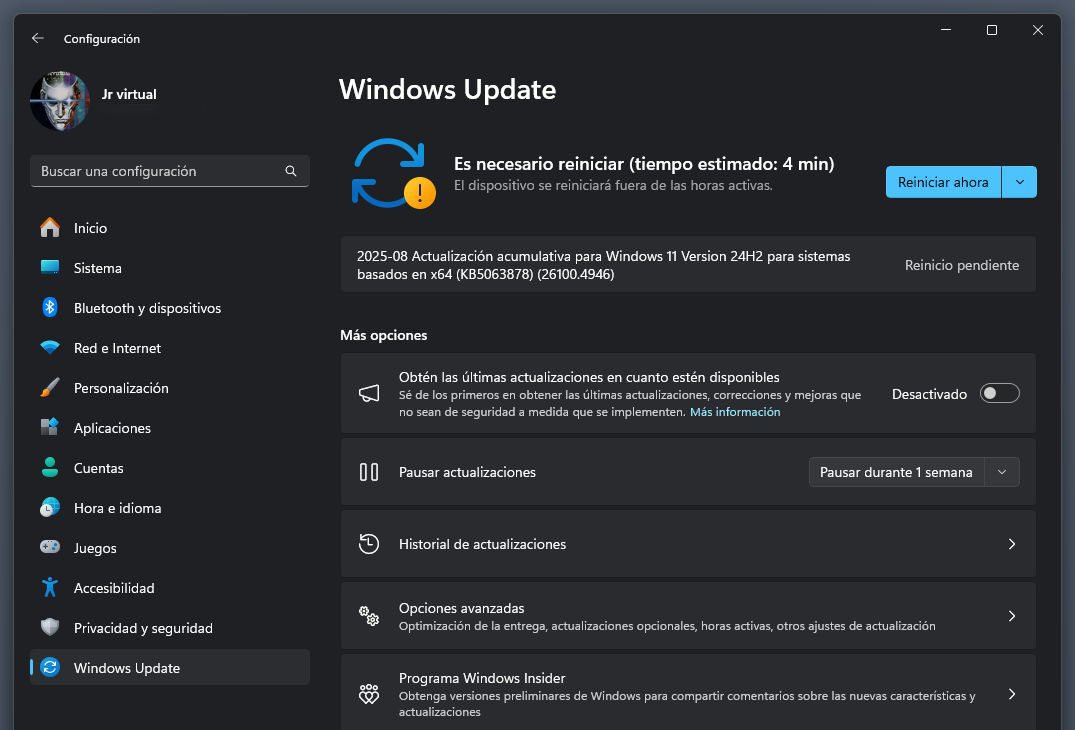Click Pausar durante 1 semana button

click(896, 472)
